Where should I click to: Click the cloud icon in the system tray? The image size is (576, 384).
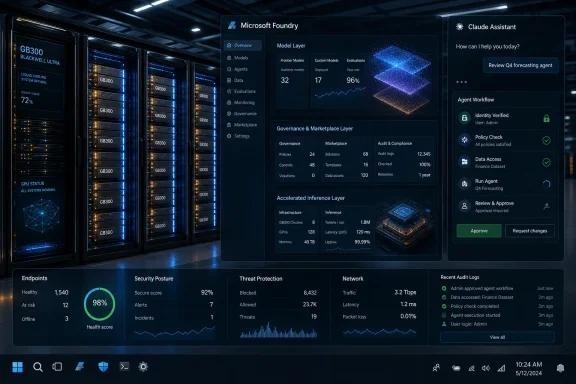point(456,368)
